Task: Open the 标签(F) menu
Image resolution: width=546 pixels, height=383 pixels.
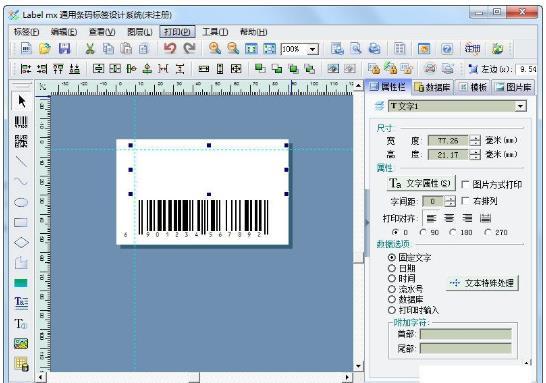Action: (x=26, y=32)
